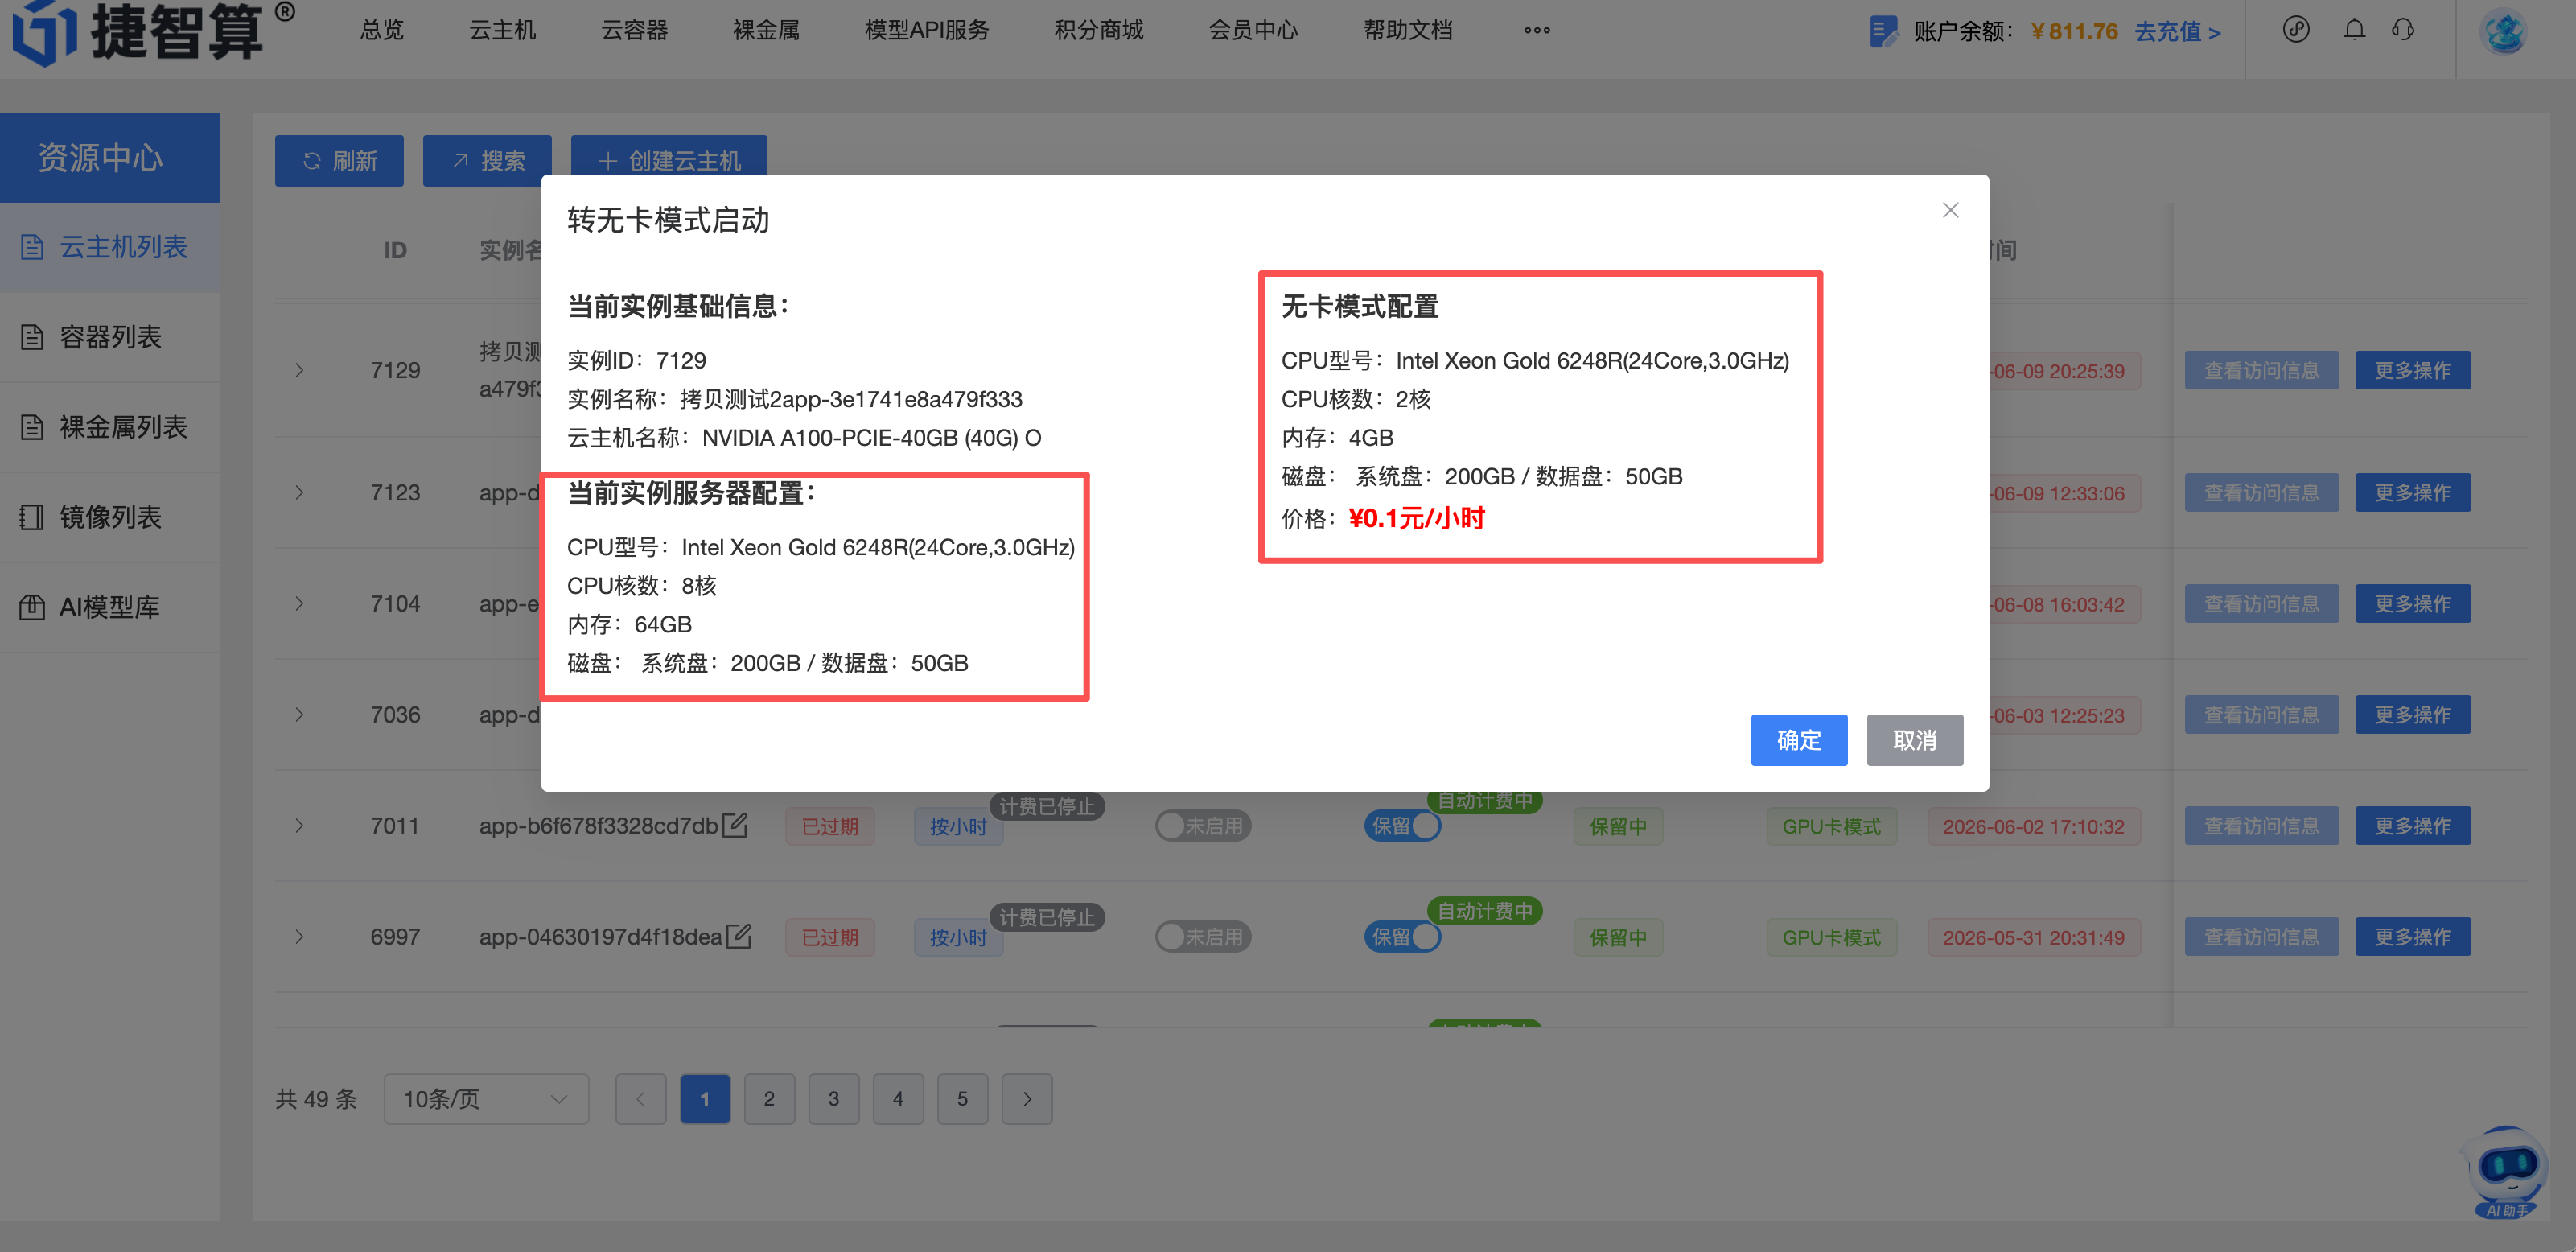Go to page 3
2576x1252 pixels.
point(834,1099)
